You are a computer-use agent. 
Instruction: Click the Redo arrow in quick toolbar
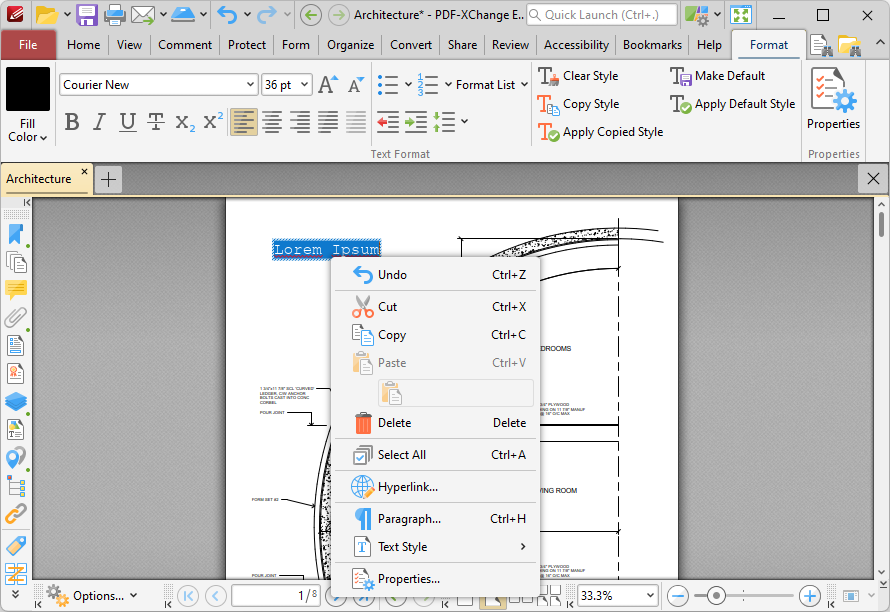266,15
